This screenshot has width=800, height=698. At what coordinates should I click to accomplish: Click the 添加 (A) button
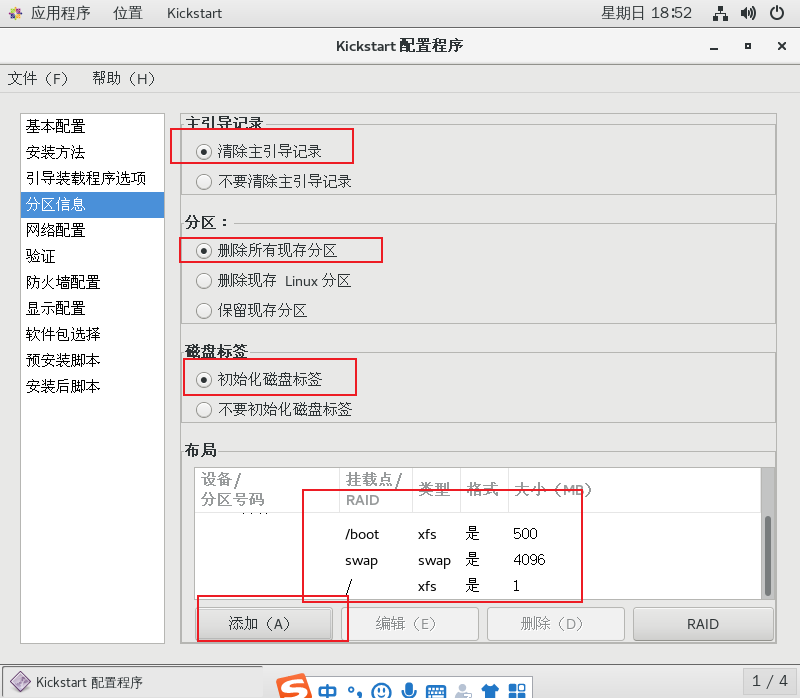click(x=265, y=624)
